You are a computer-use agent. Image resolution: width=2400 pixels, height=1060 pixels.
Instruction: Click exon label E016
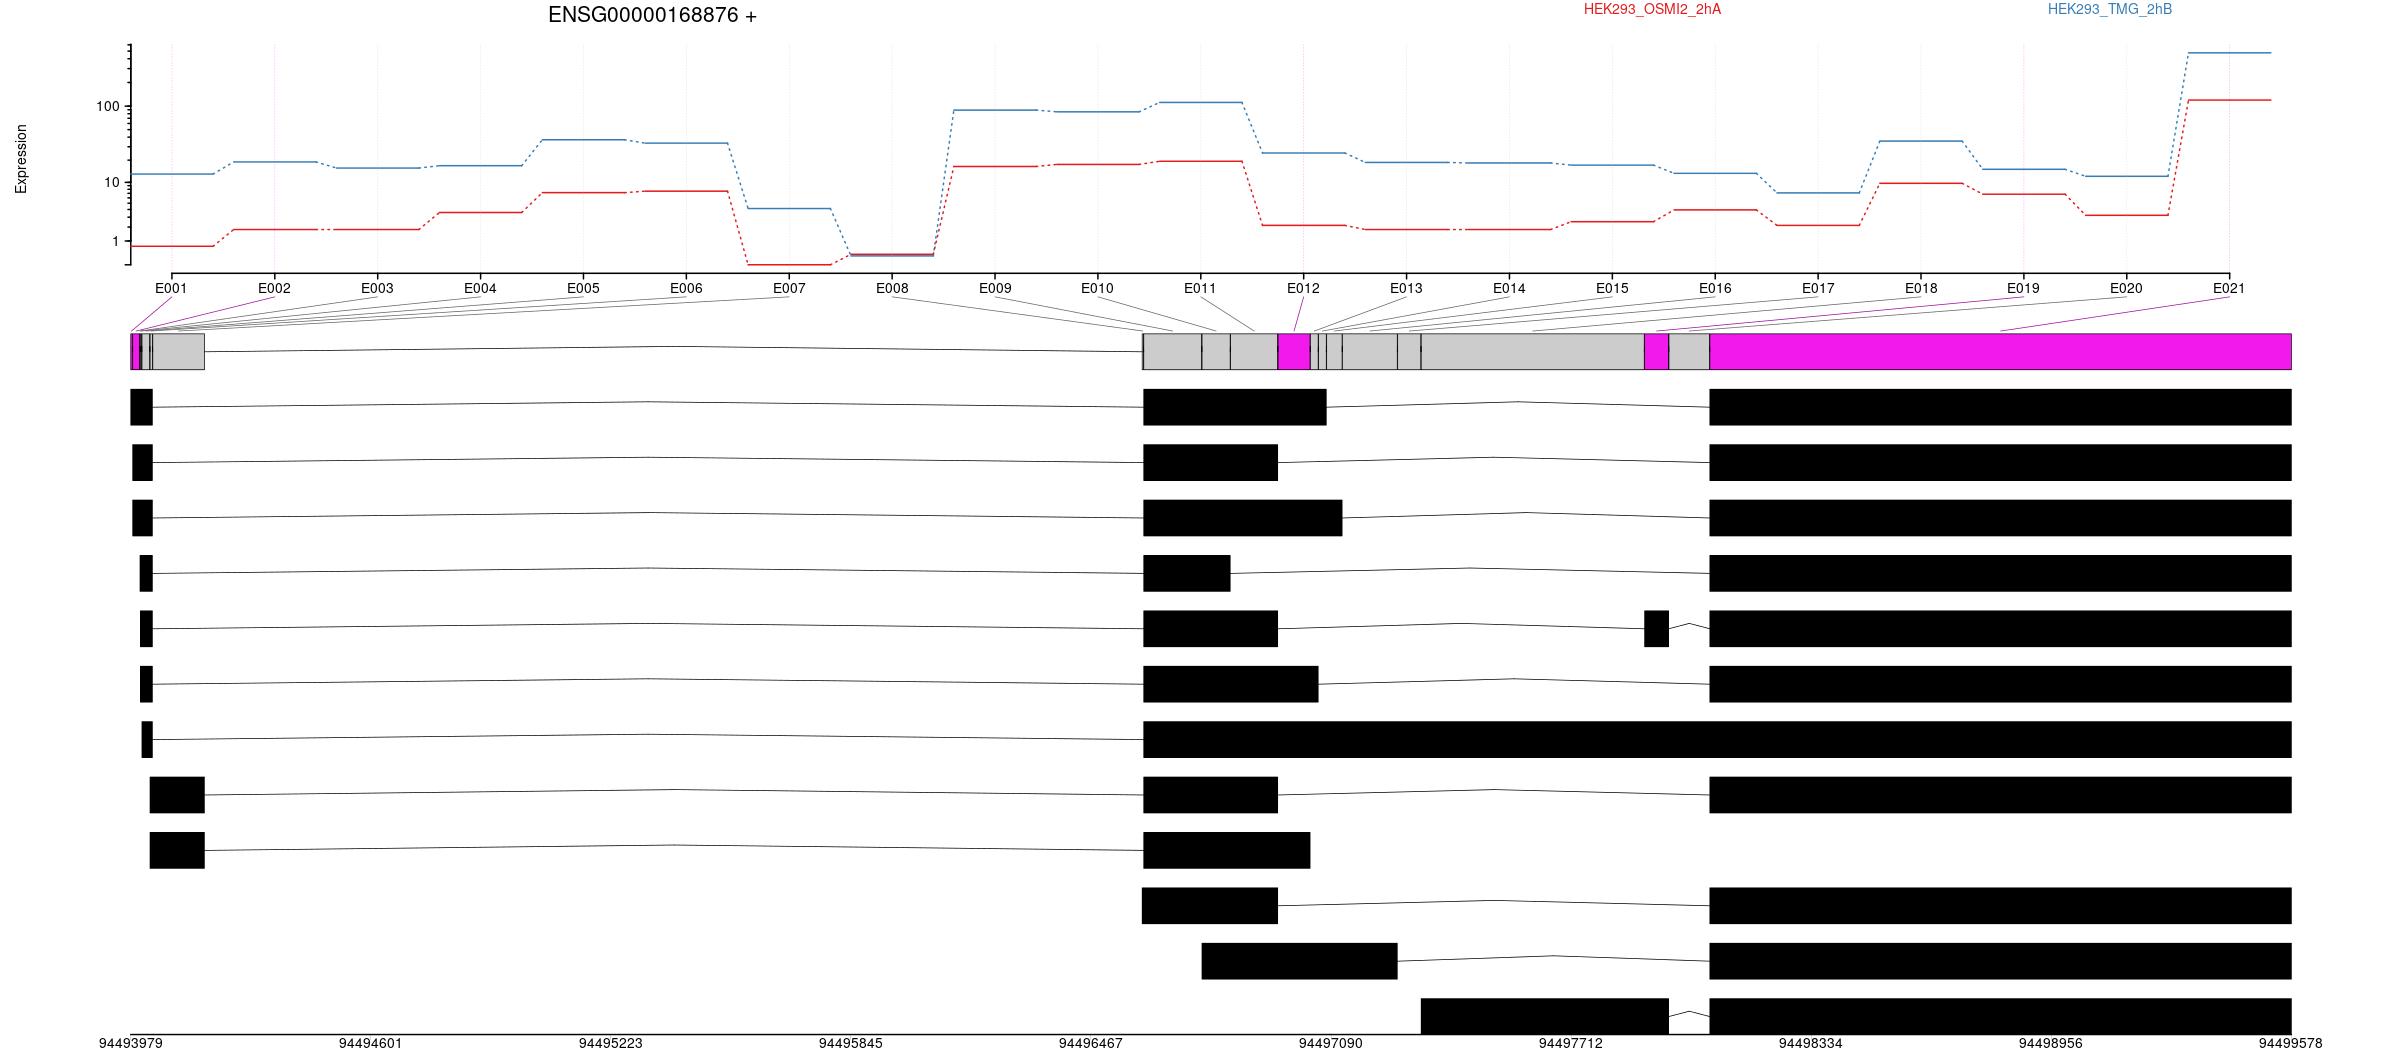coord(1715,288)
